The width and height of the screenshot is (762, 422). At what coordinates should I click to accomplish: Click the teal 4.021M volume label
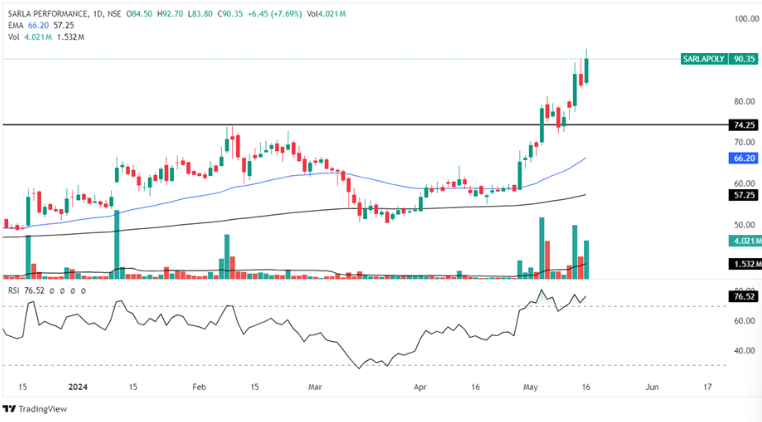741,241
